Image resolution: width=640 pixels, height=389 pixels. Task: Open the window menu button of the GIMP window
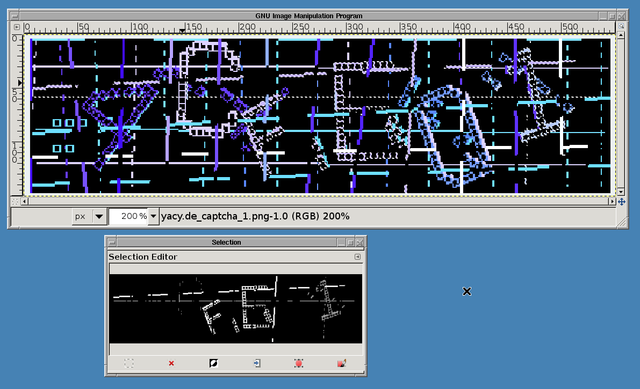pyautogui.click(x=15, y=16)
